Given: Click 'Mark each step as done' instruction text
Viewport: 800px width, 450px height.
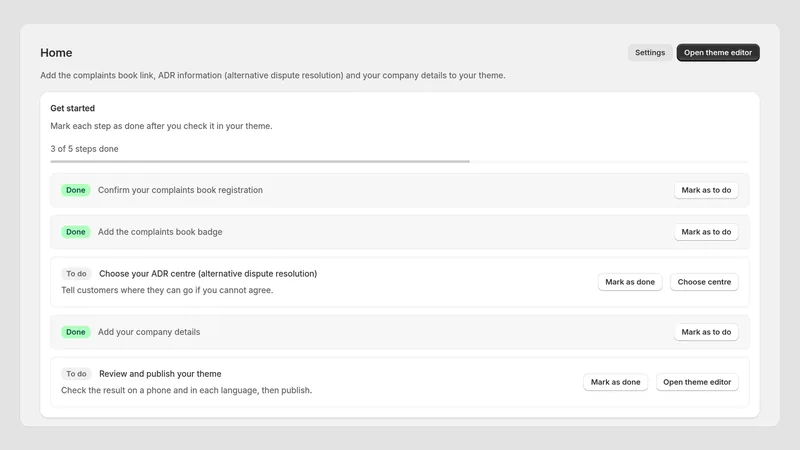Looking at the screenshot, I should pyautogui.click(x=161, y=126).
